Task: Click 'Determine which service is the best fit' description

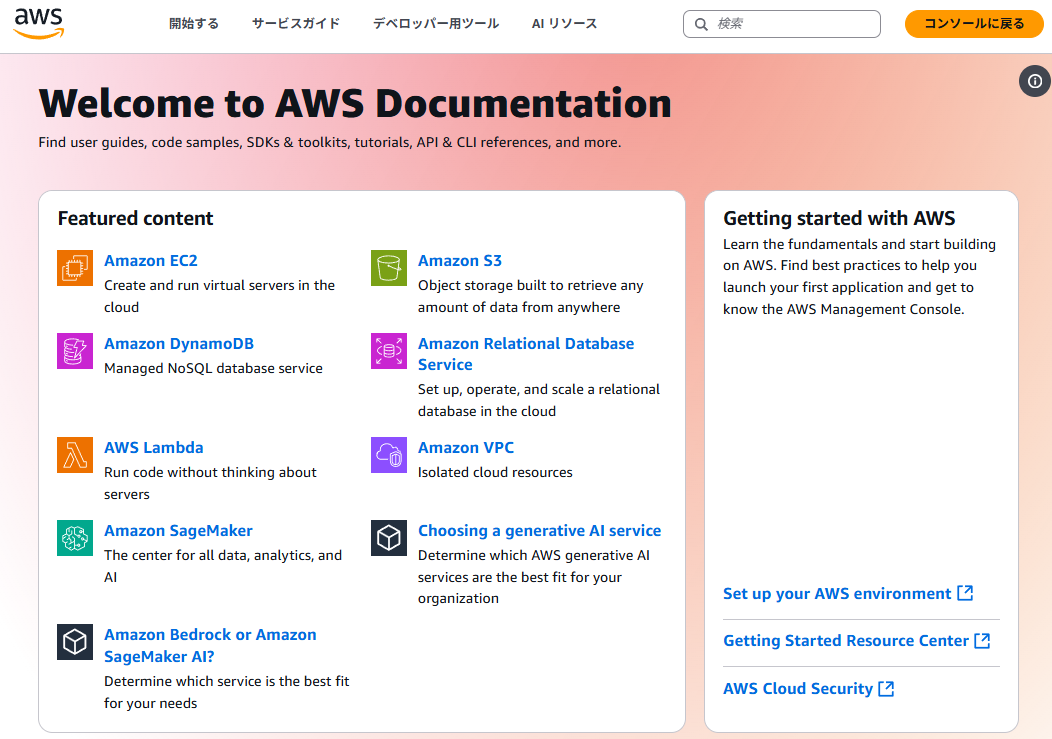Action: [227, 692]
